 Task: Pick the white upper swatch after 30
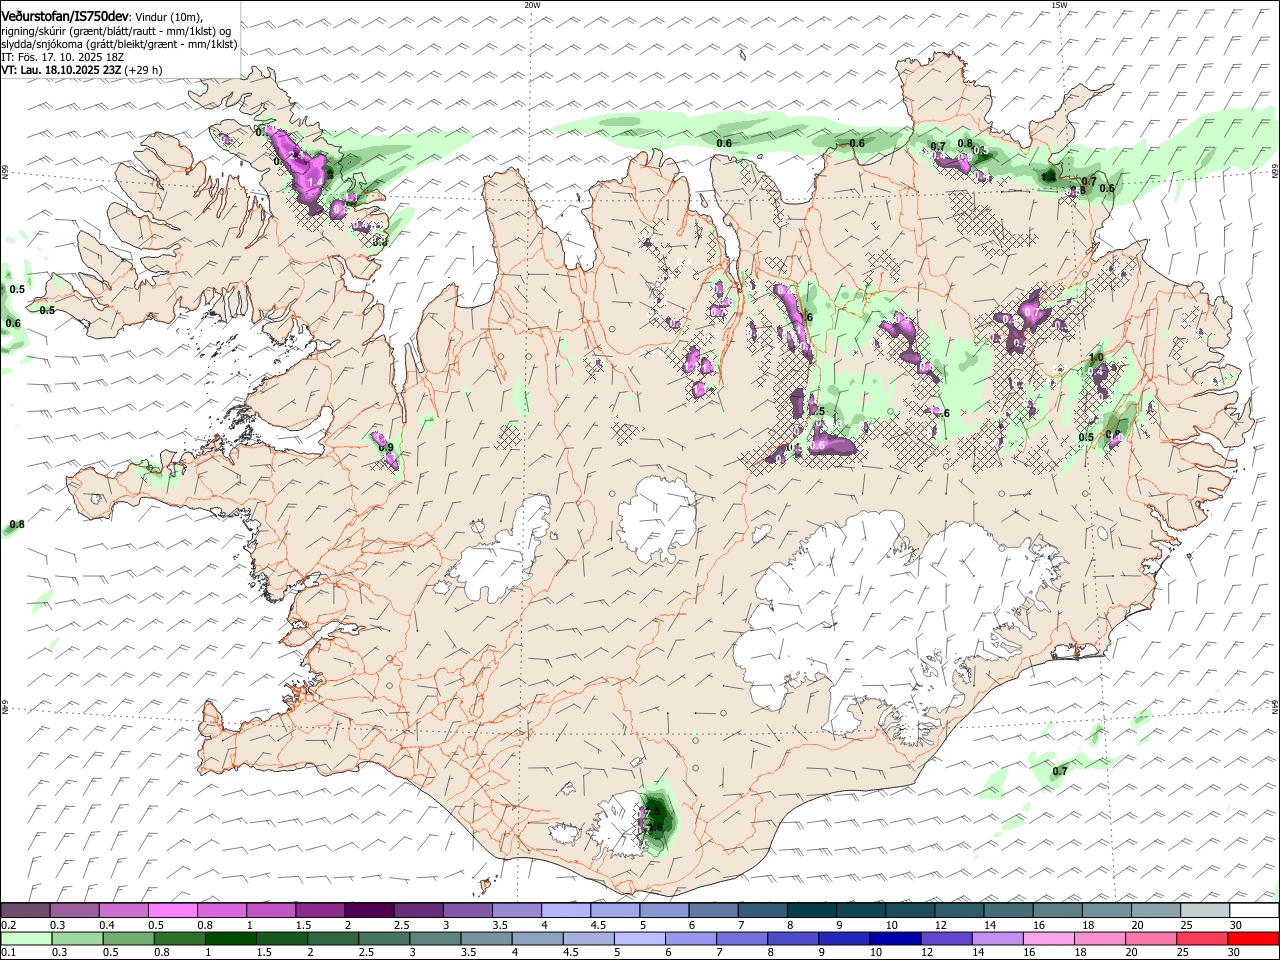click(x=1254, y=911)
